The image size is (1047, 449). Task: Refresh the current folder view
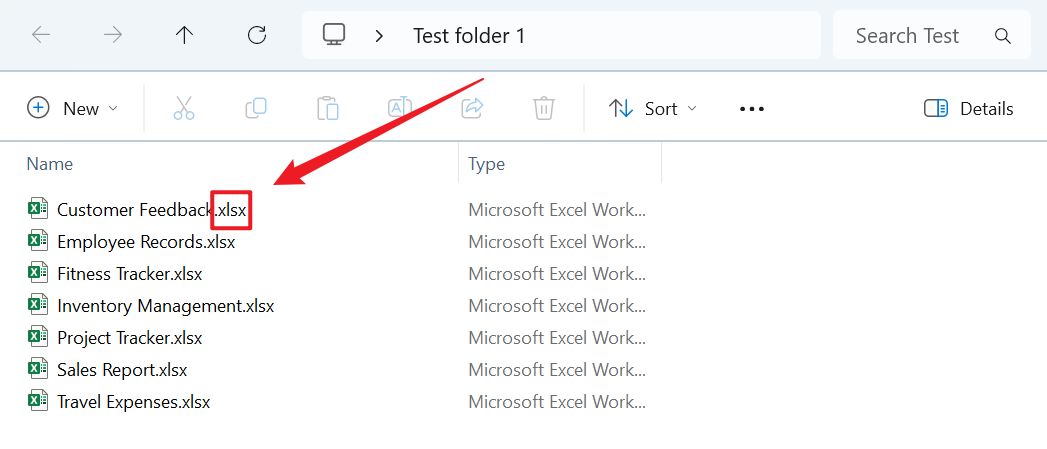pyautogui.click(x=257, y=36)
